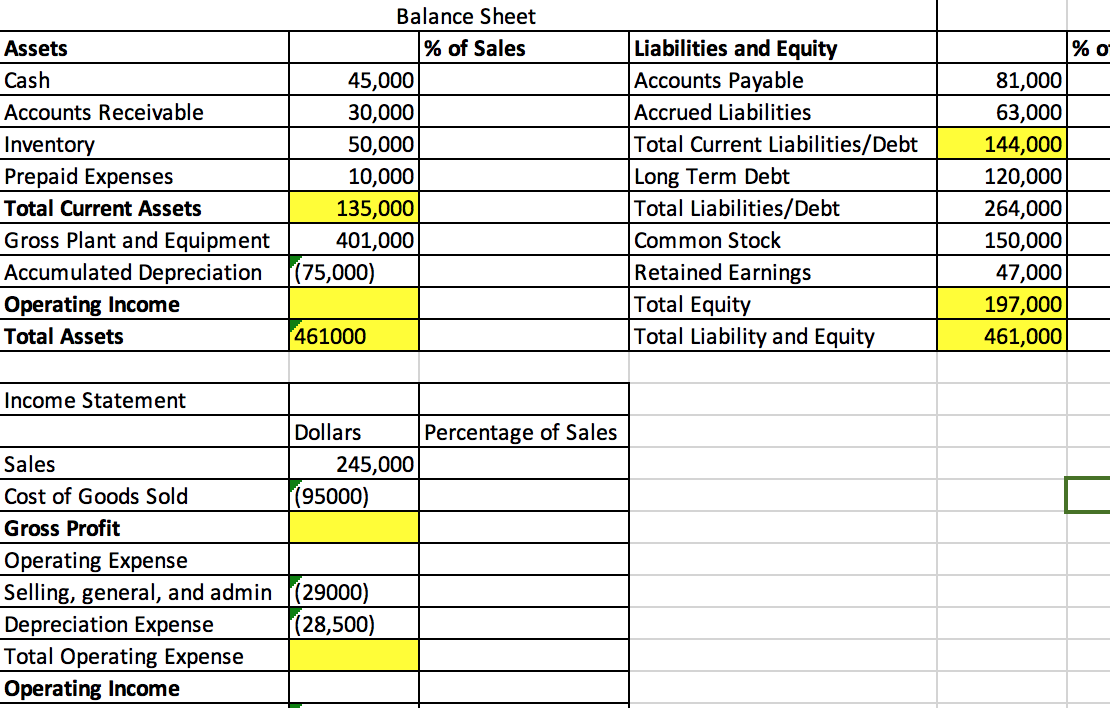The image size is (1110, 708).
Task: Click the green error indicator on cell 461000
Action: [294, 324]
